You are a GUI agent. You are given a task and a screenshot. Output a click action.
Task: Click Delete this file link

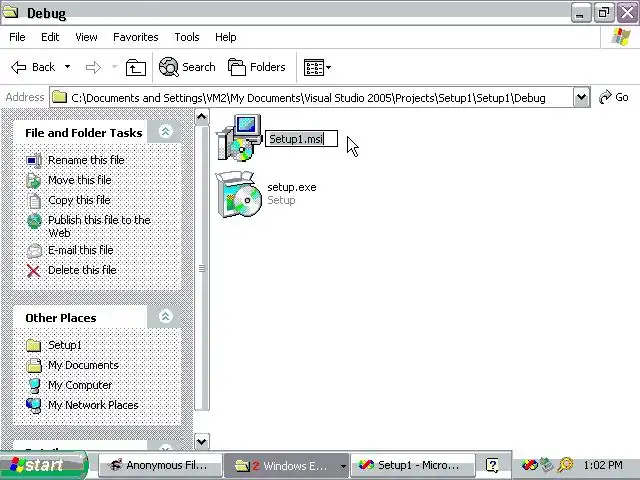82,270
